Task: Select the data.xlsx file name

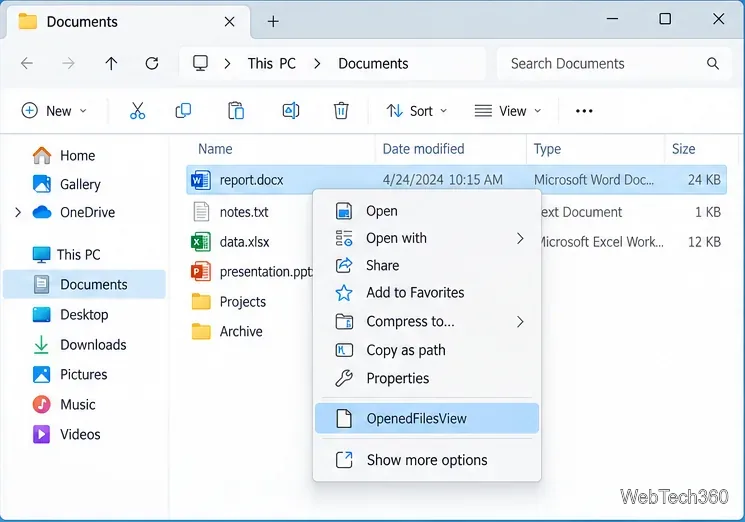Action: pos(244,242)
